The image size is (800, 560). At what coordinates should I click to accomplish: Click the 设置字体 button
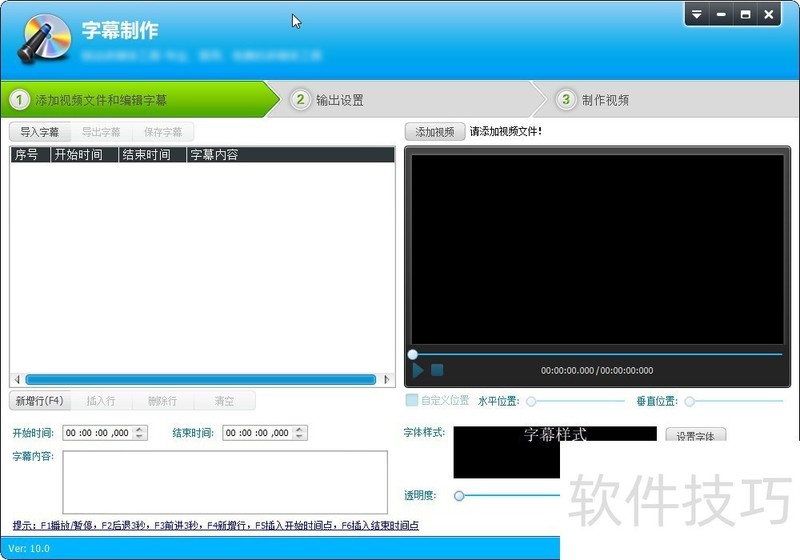pos(695,435)
